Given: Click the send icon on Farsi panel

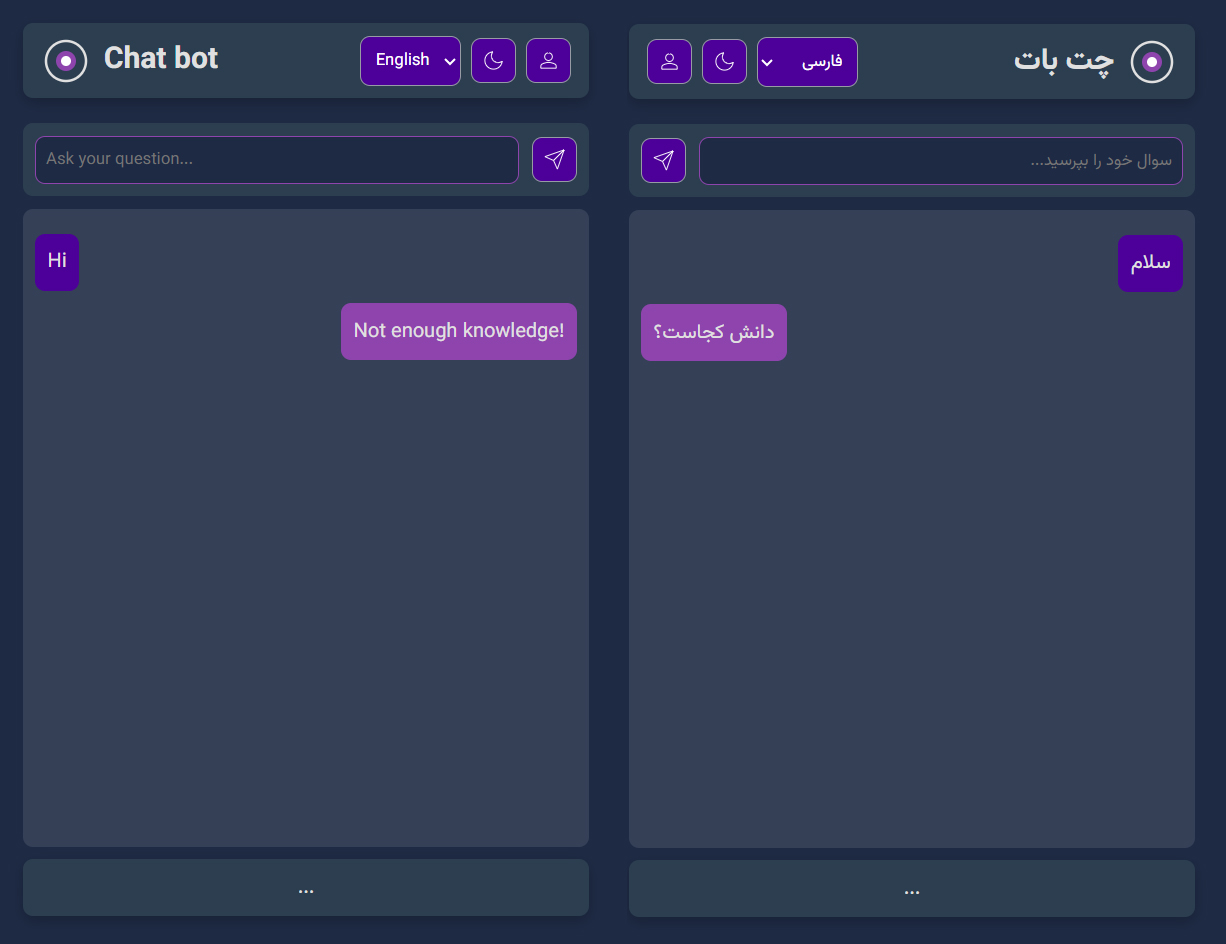Looking at the screenshot, I should (663, 160).
